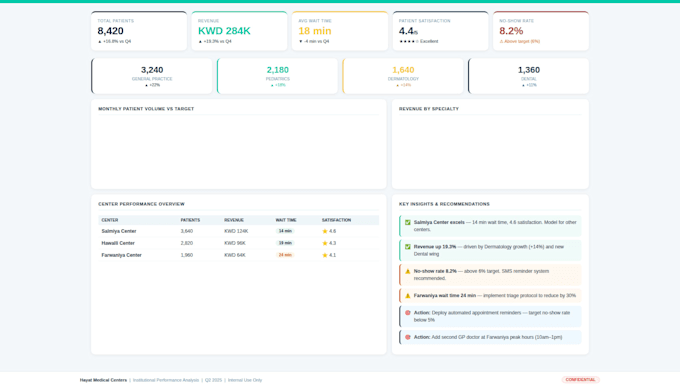
Task: Click the target icon for Deploy automated reminders action
Action: point(408,313)
